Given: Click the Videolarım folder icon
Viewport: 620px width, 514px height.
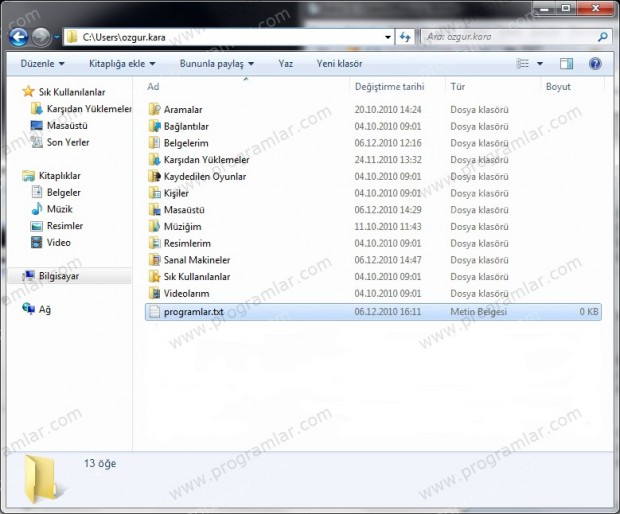Looking at the screenshot, I should (154, 293).
